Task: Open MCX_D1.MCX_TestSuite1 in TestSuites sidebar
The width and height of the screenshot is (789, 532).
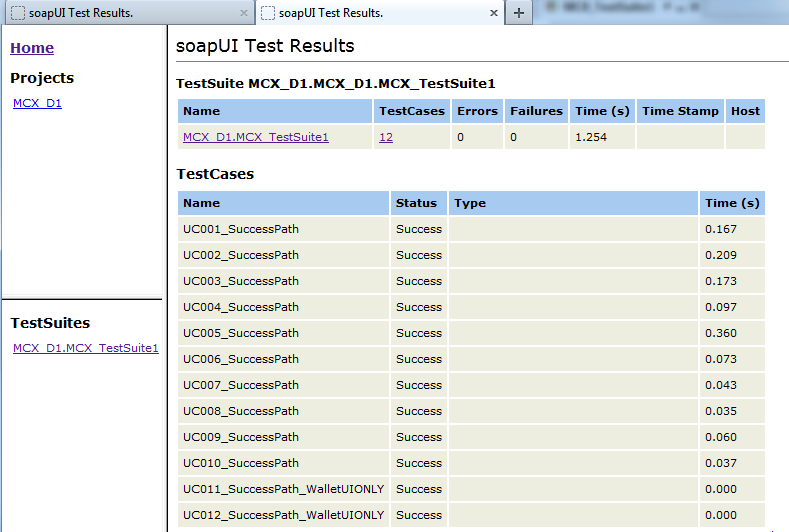Action: [86, 348]
